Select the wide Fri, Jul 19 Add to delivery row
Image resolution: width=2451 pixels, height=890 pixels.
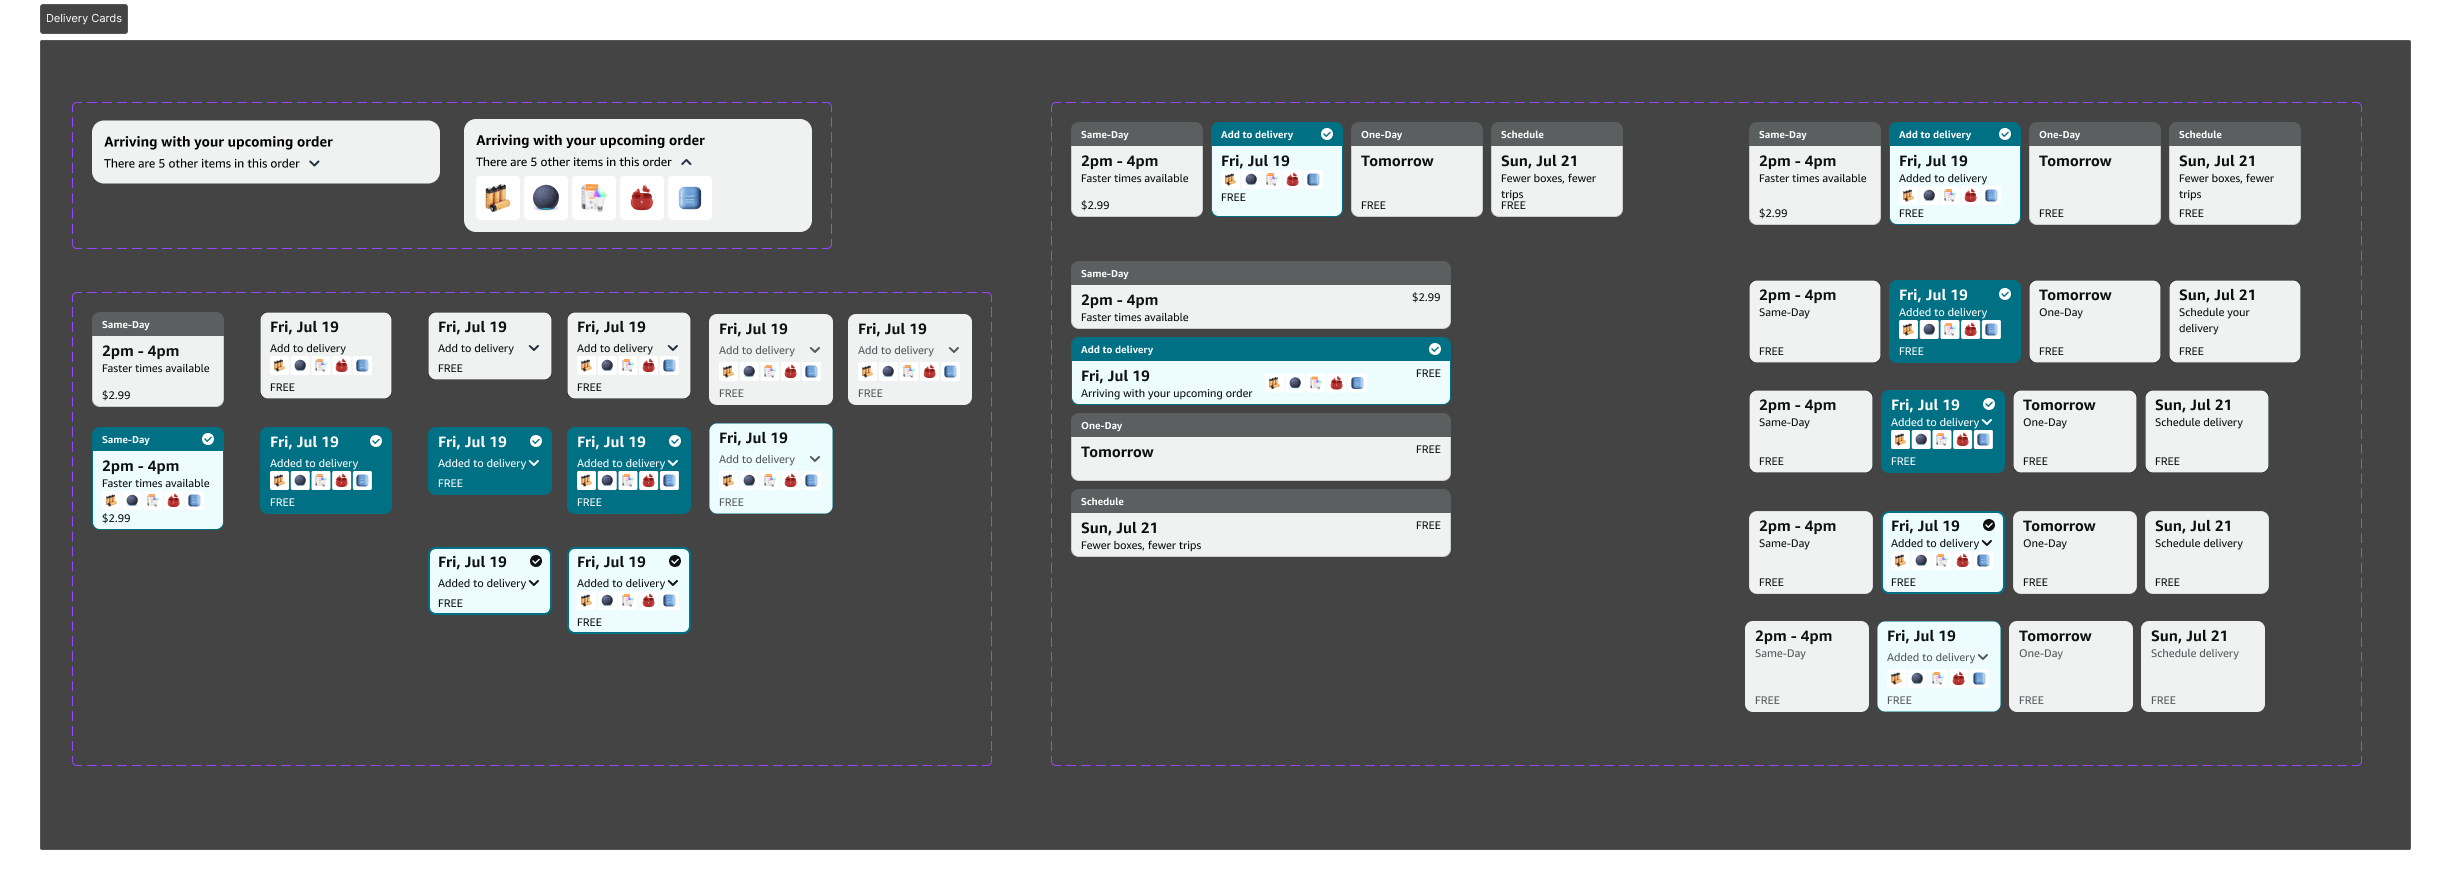coord(1260,371)
